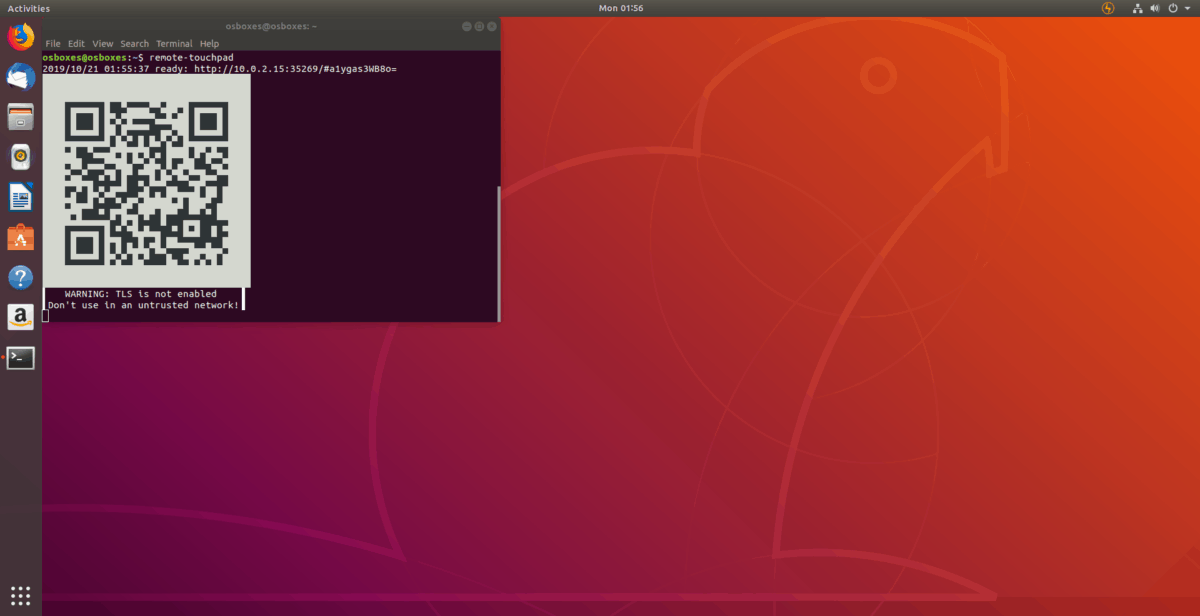Screen dimensions: 1200x616
Task: Click the volume indicator in the top bar
Action: click(1153, 8)
